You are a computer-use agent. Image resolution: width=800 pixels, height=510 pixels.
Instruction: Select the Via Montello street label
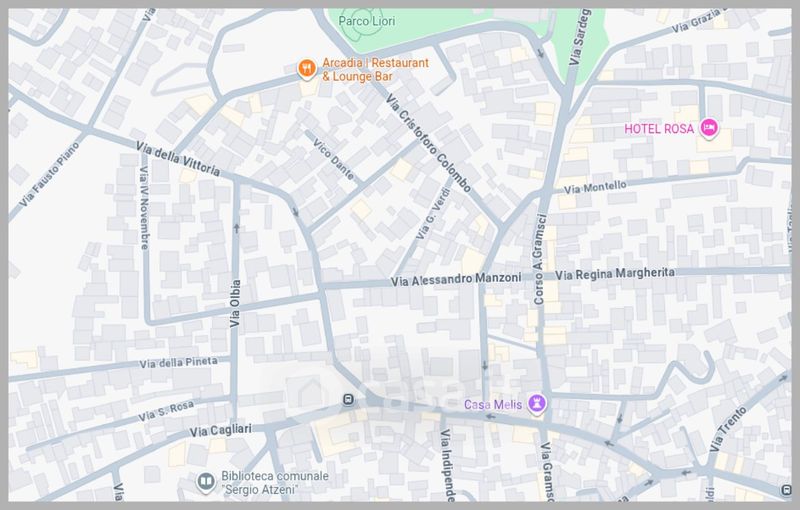click(x=595, y=186)
